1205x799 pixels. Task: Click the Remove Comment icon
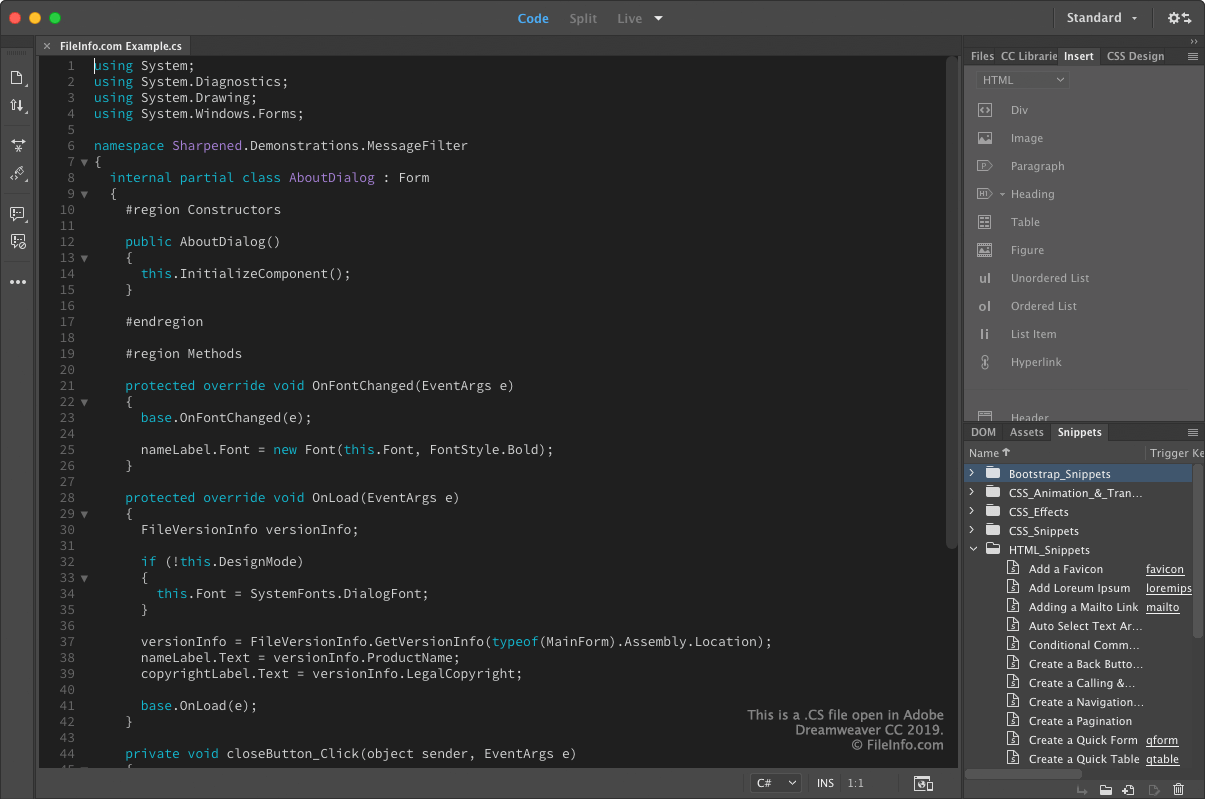17,241
